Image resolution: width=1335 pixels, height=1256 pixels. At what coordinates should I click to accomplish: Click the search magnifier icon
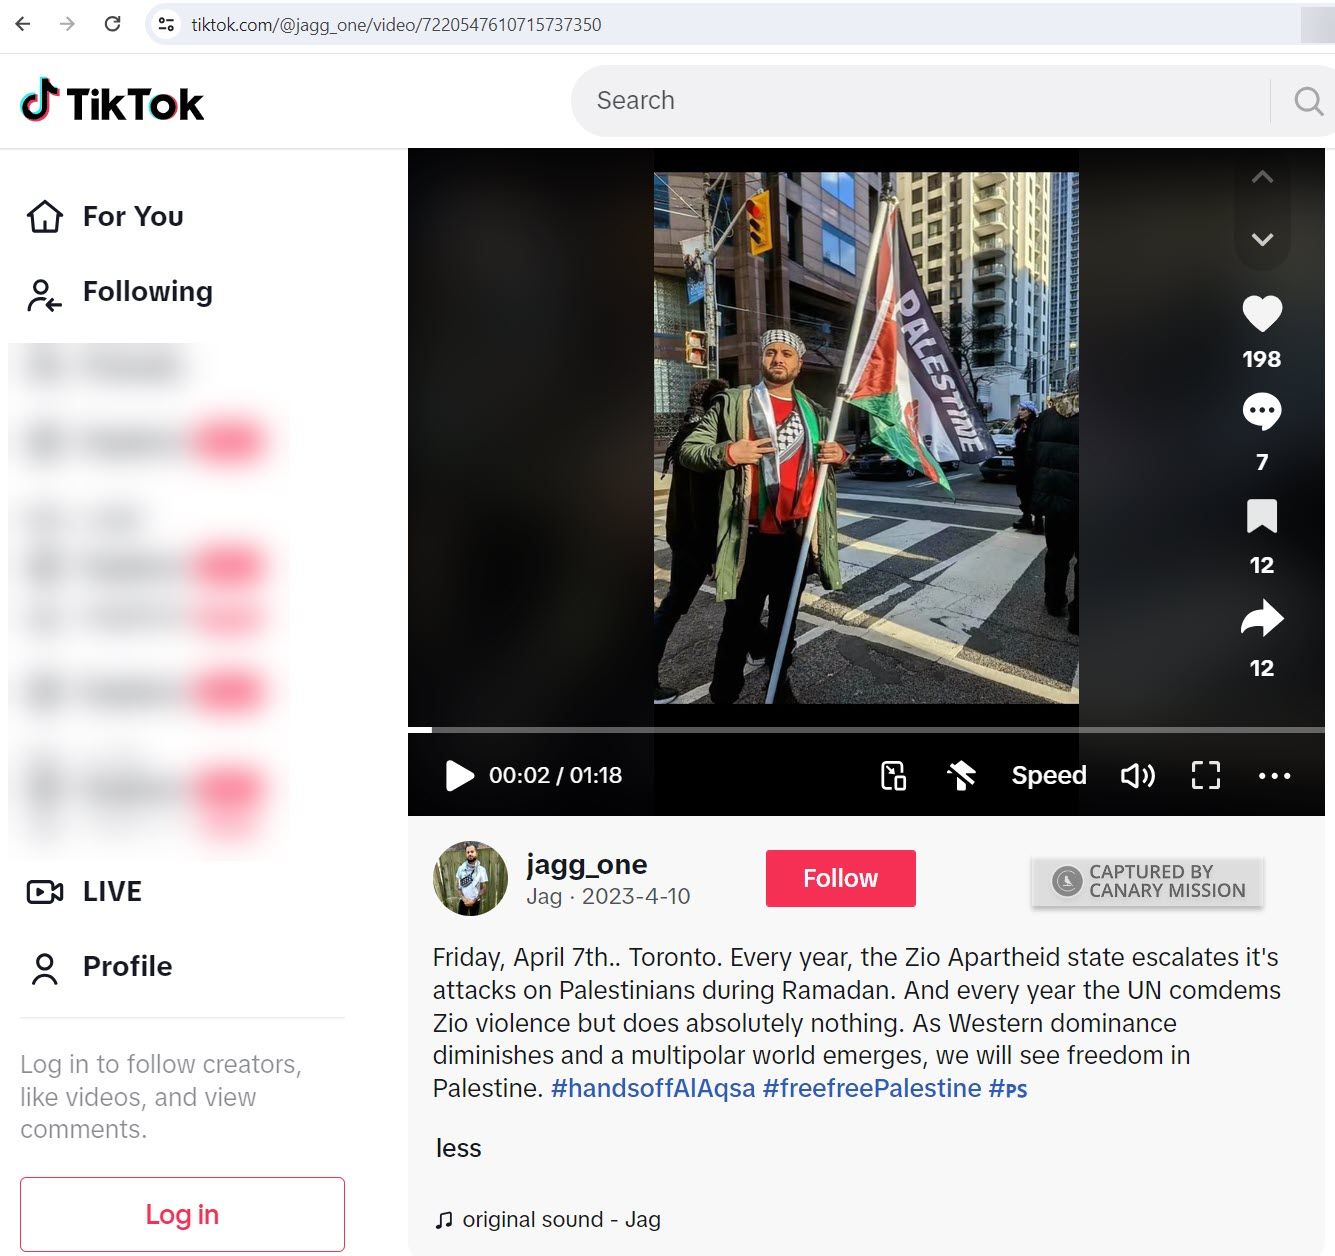(1307, 101)
